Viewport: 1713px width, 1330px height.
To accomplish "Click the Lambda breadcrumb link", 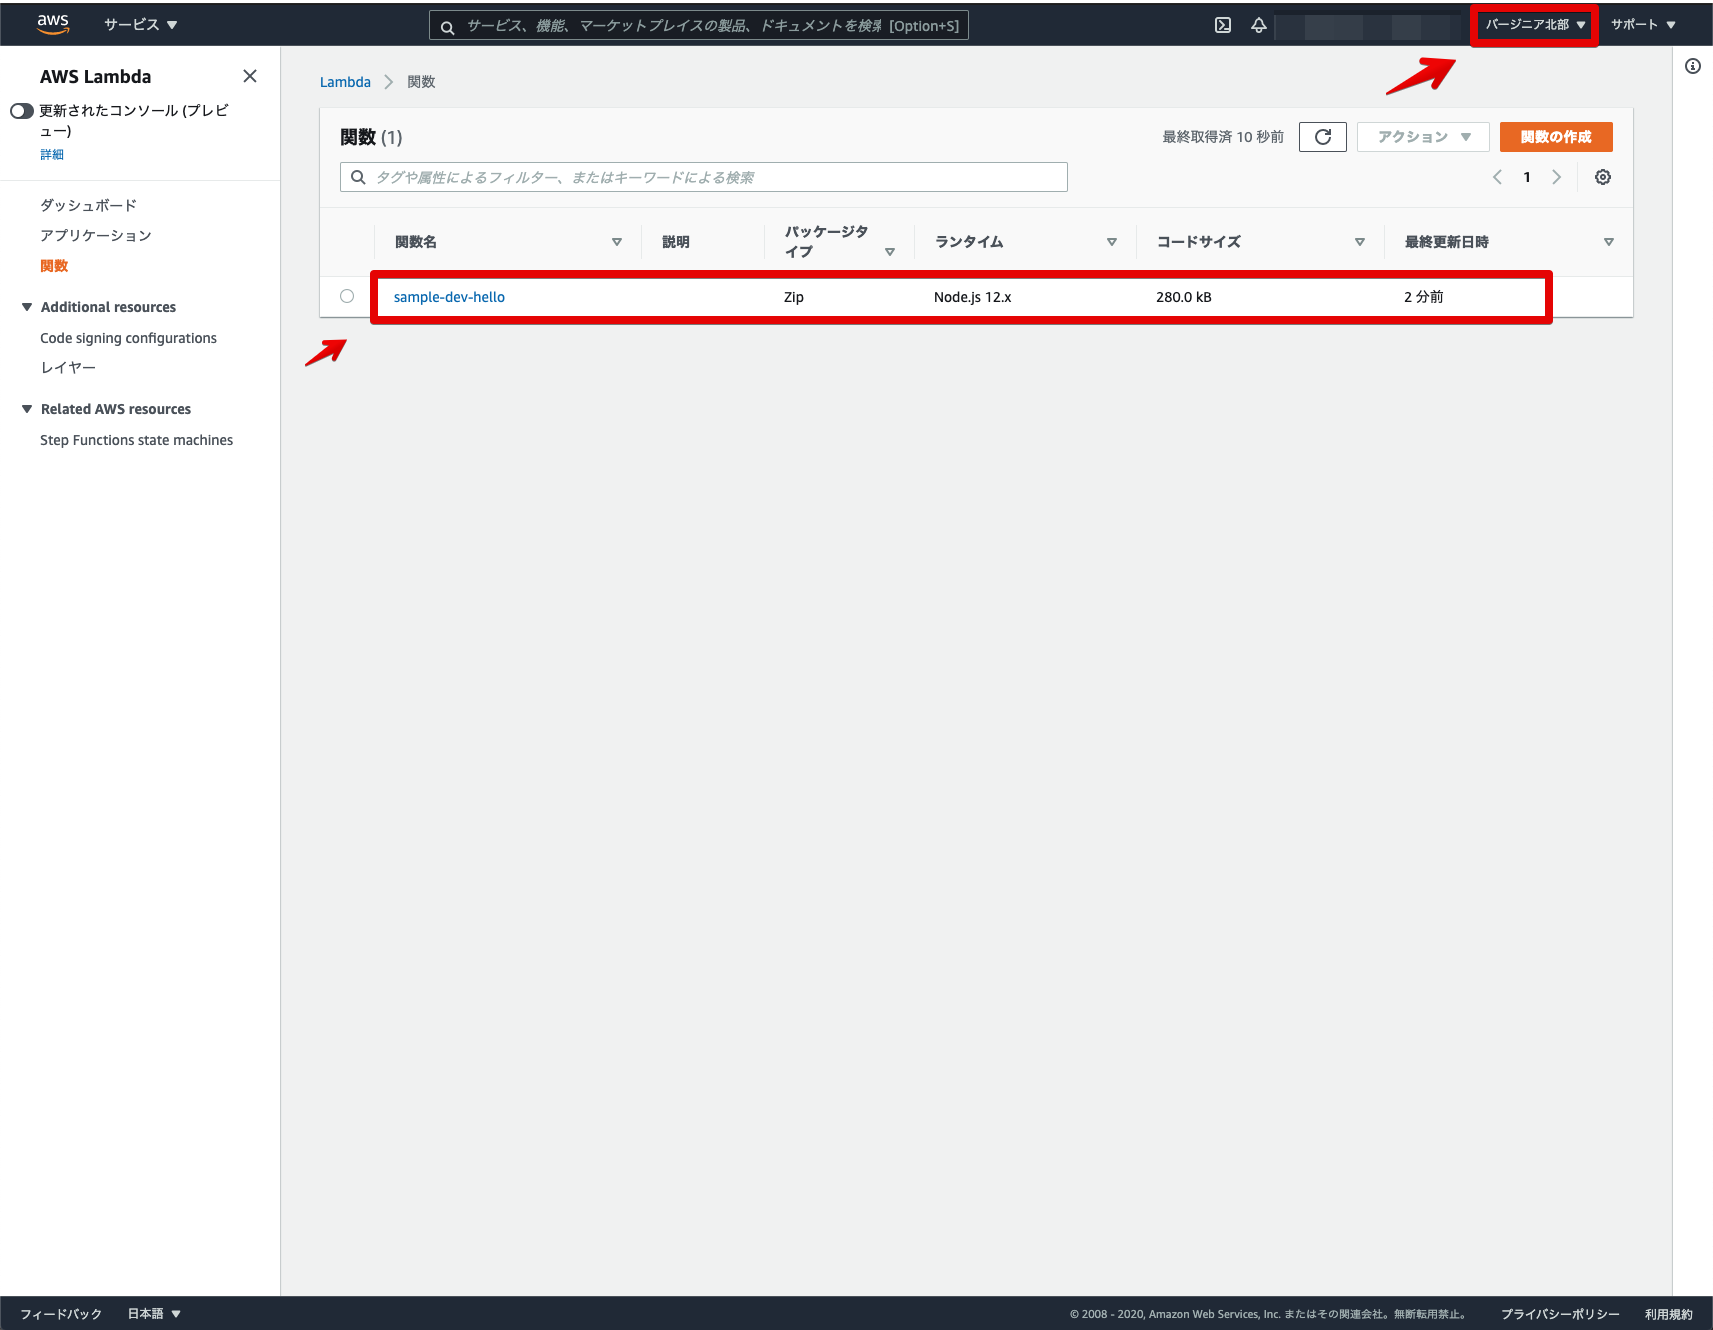I will coord(345,82).
